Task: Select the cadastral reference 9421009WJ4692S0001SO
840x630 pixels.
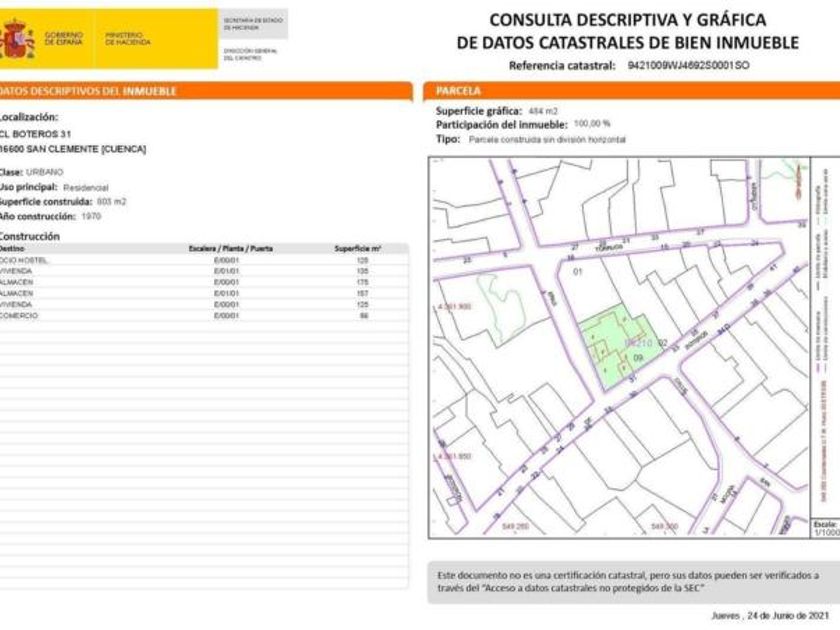Action: (688, 65)
